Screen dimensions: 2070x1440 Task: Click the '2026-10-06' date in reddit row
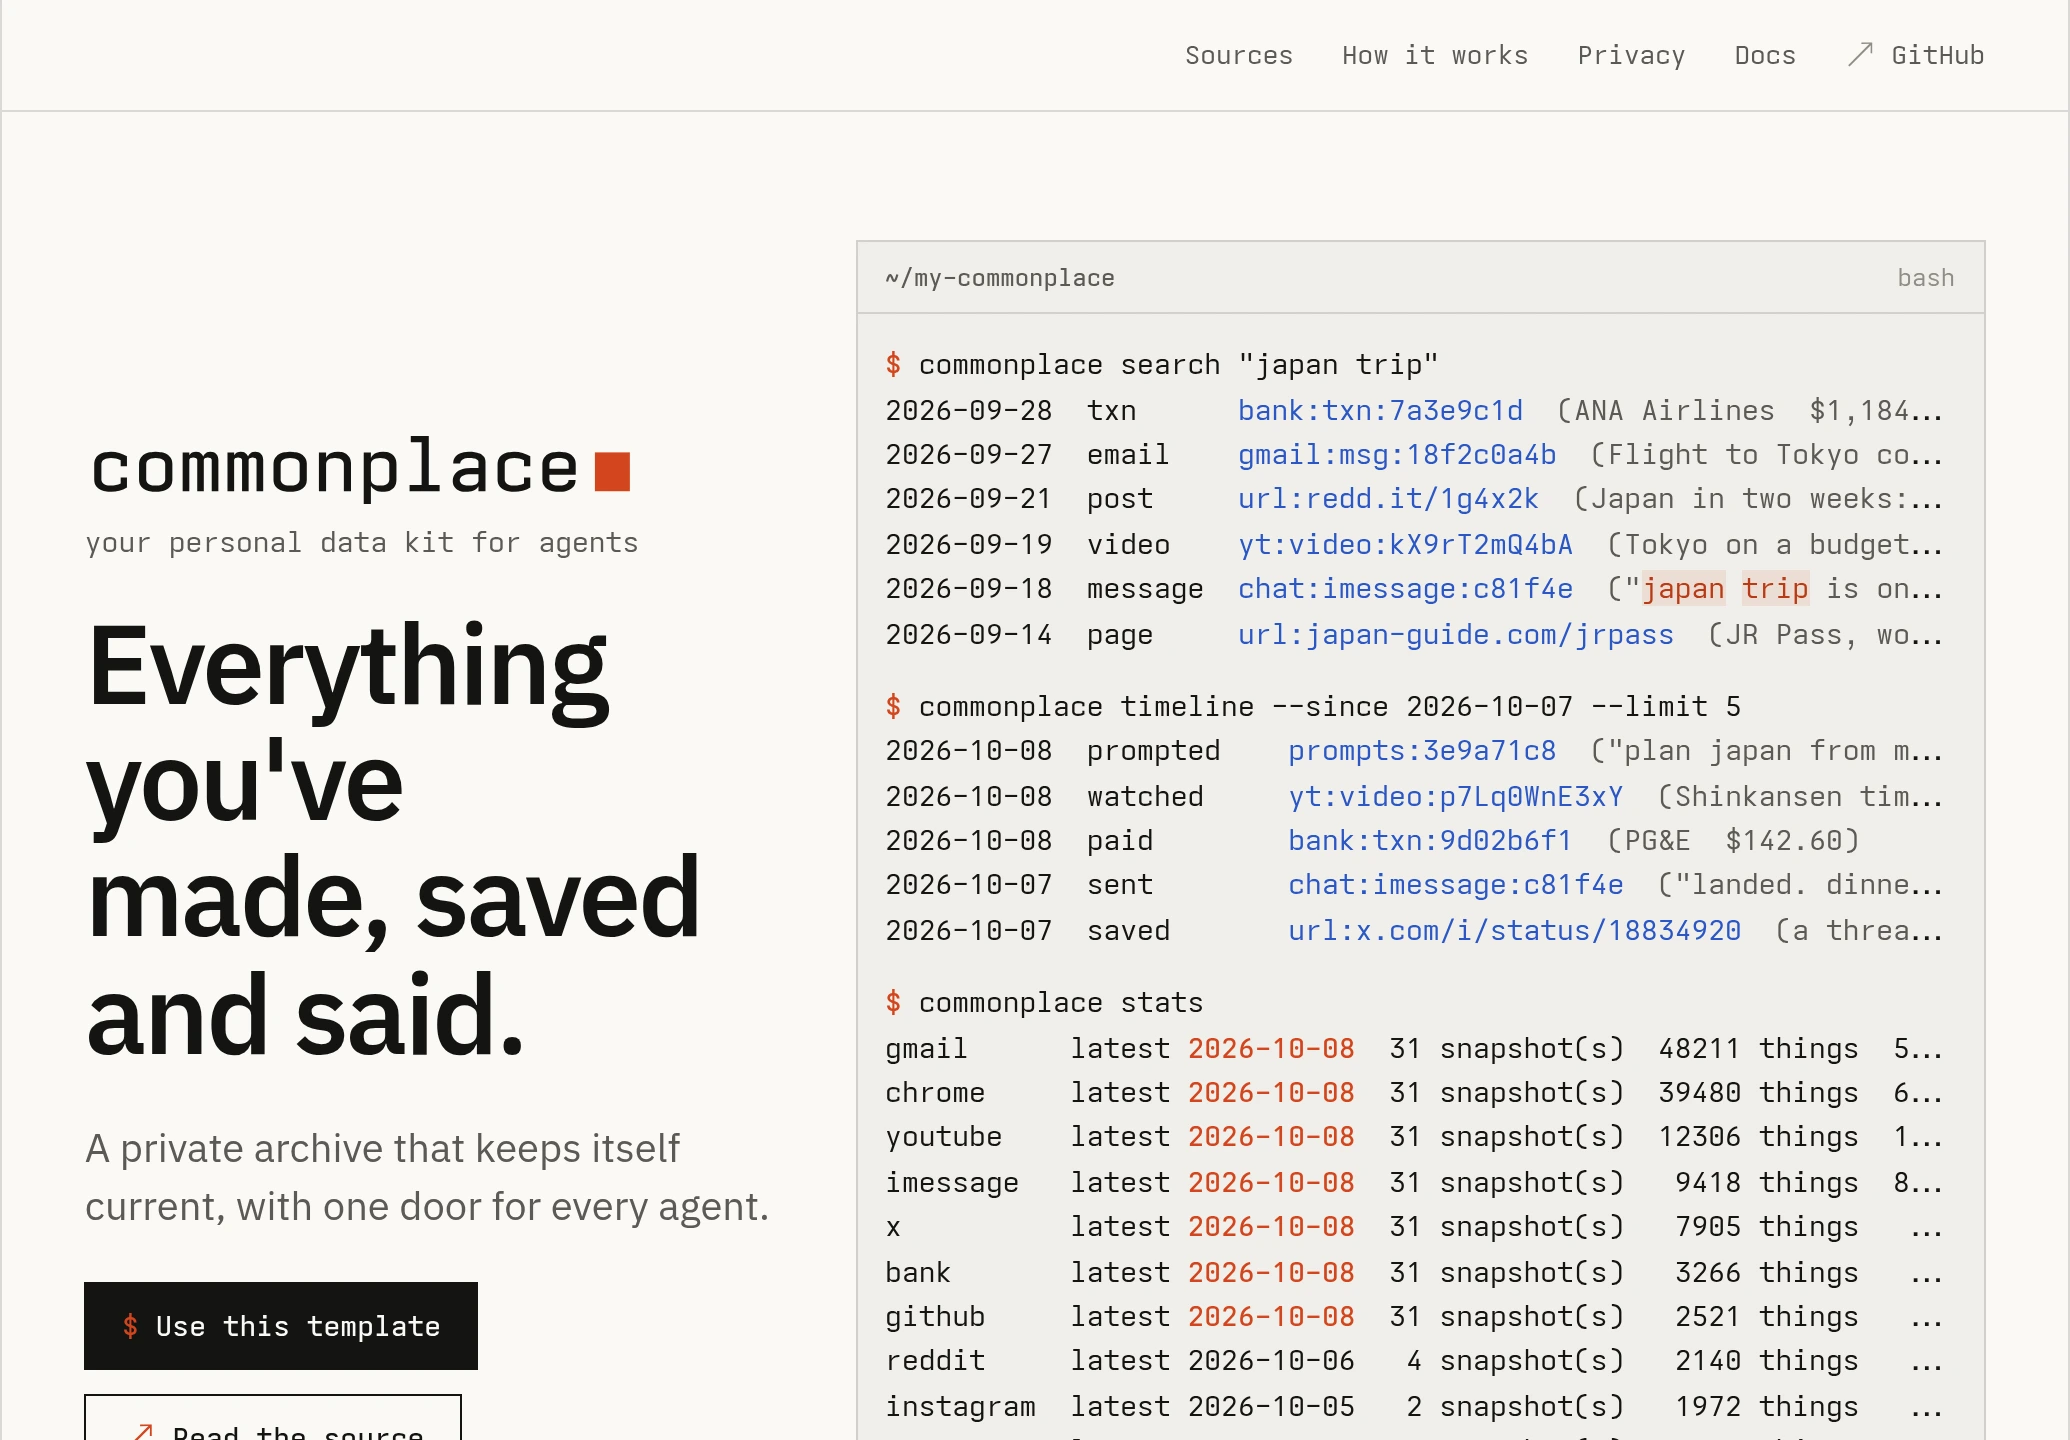pyautogui.click(x=1271, y=1361)
